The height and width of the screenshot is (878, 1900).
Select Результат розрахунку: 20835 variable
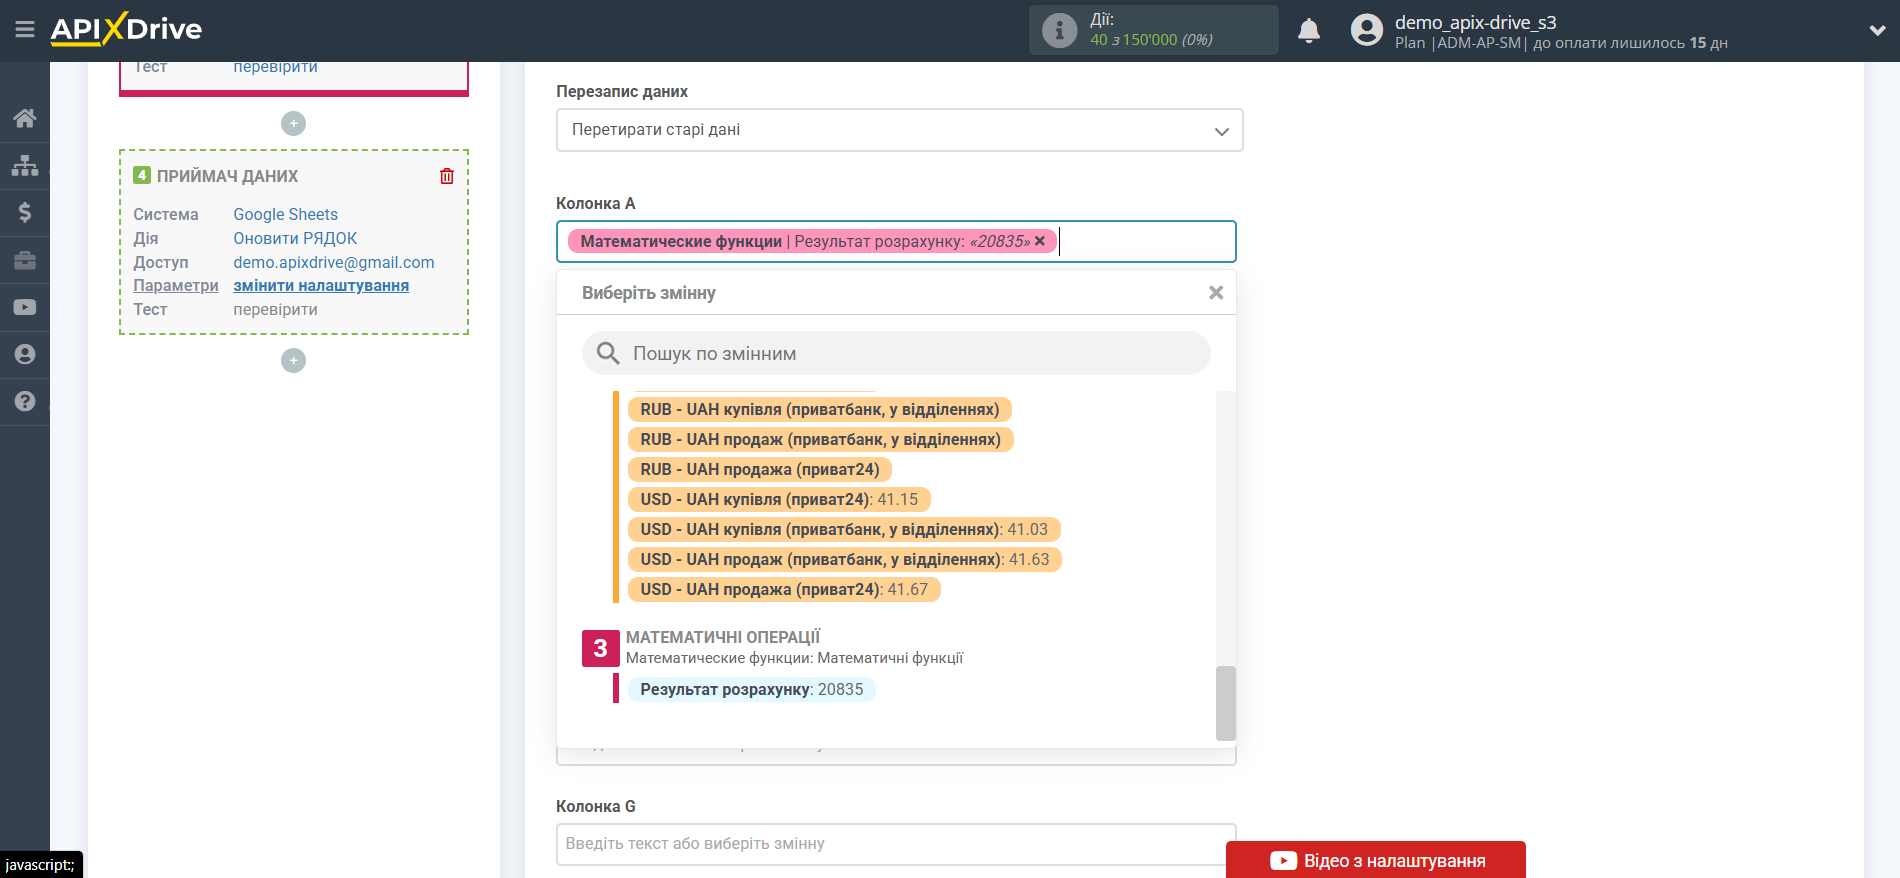click(751, 689)
